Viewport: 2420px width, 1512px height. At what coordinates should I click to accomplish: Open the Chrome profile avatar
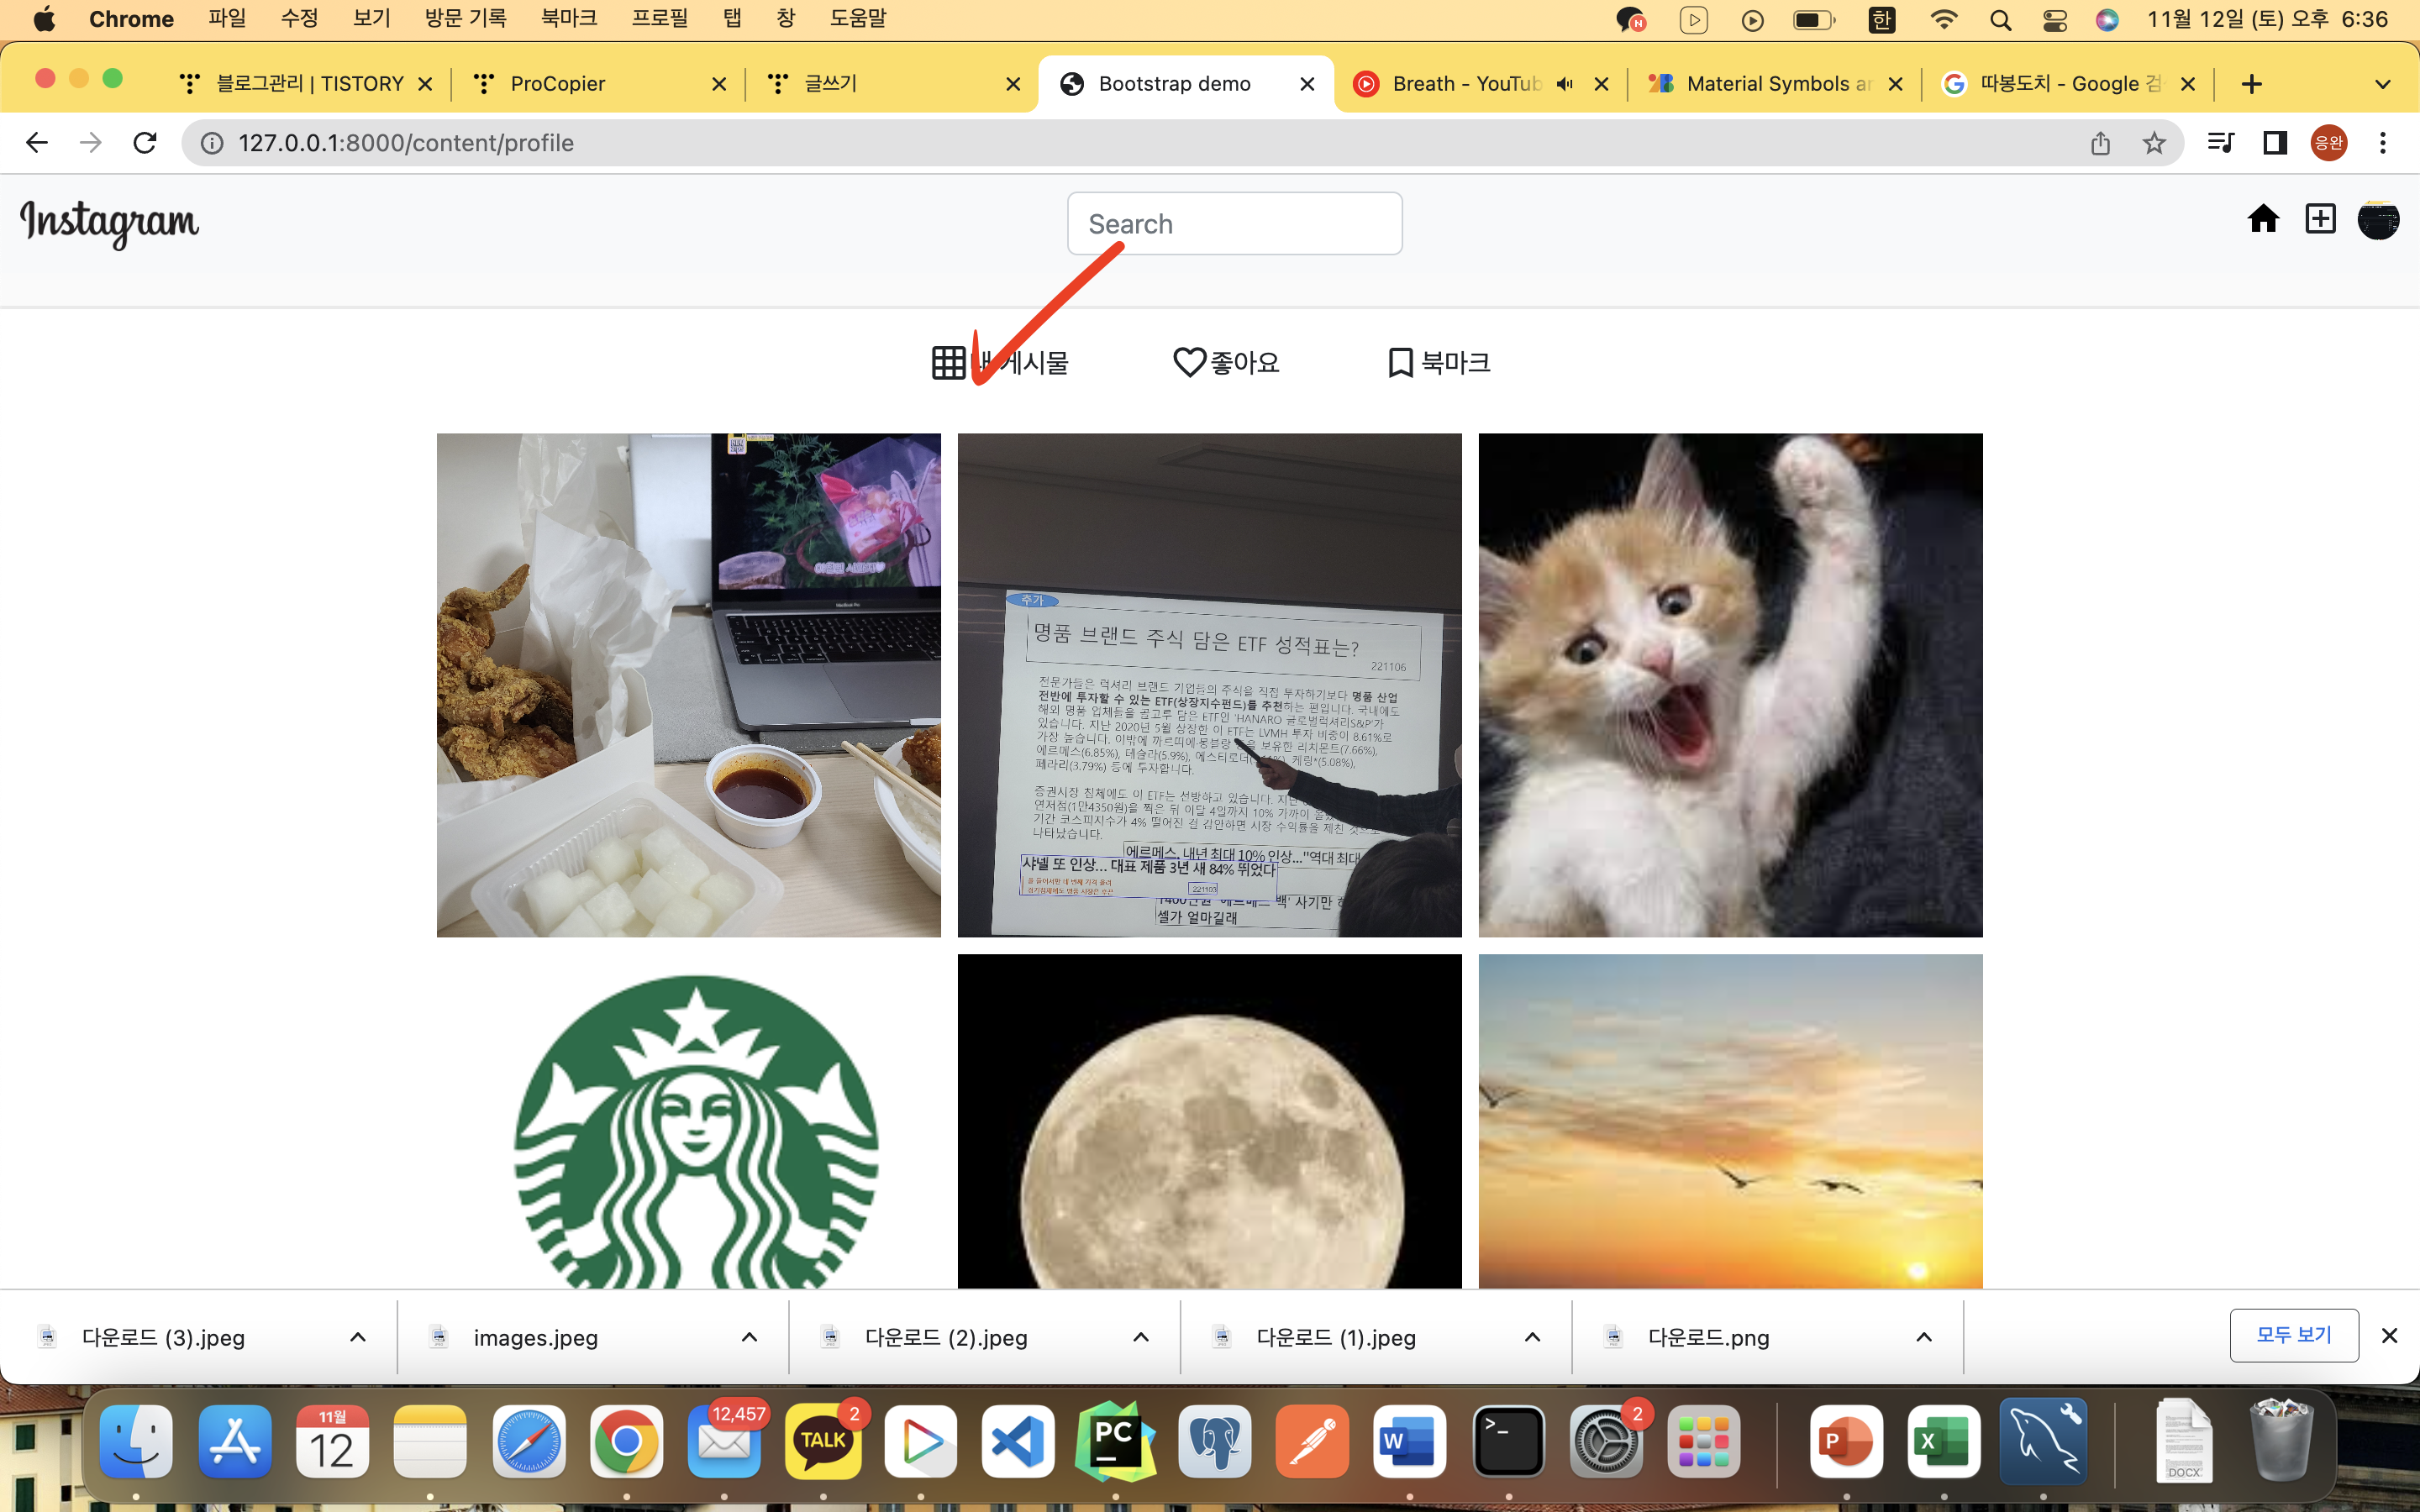pyautogui.click(x=2329, y=143)
